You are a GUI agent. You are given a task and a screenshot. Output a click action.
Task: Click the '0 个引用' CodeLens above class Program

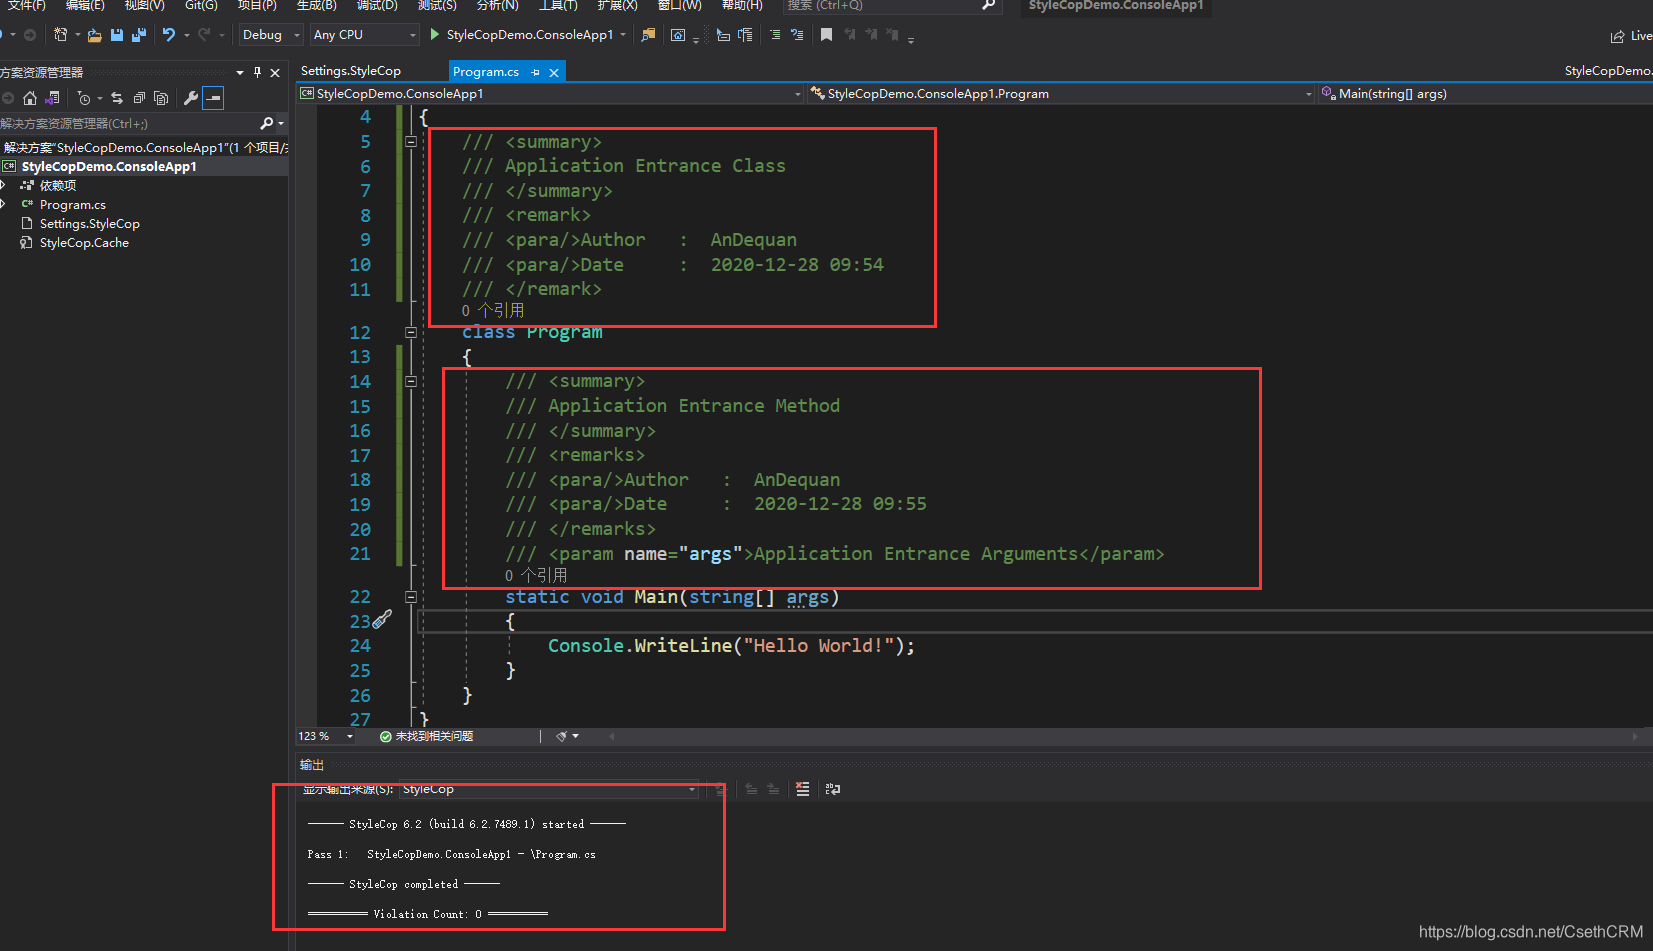(x=493, y=311)
